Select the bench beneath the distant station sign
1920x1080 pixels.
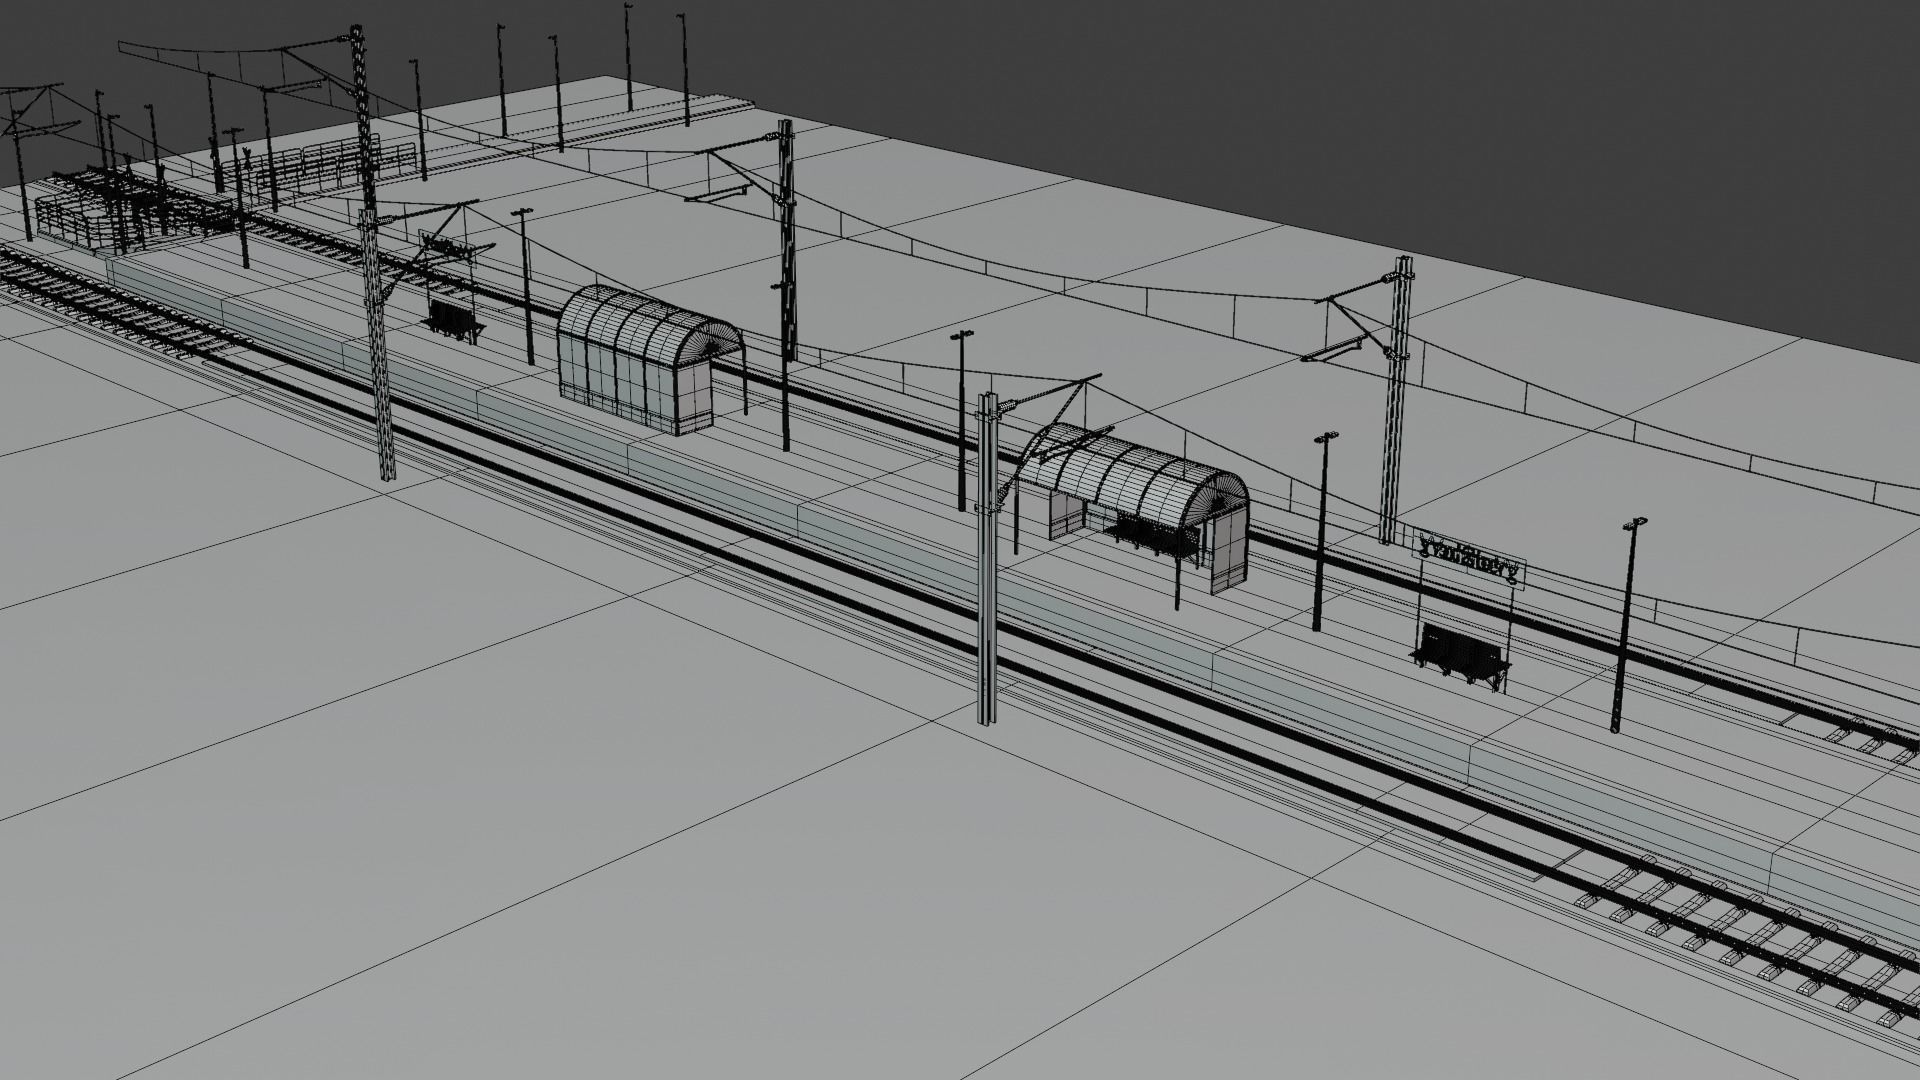pyautogui.click(x=455, y=321)
